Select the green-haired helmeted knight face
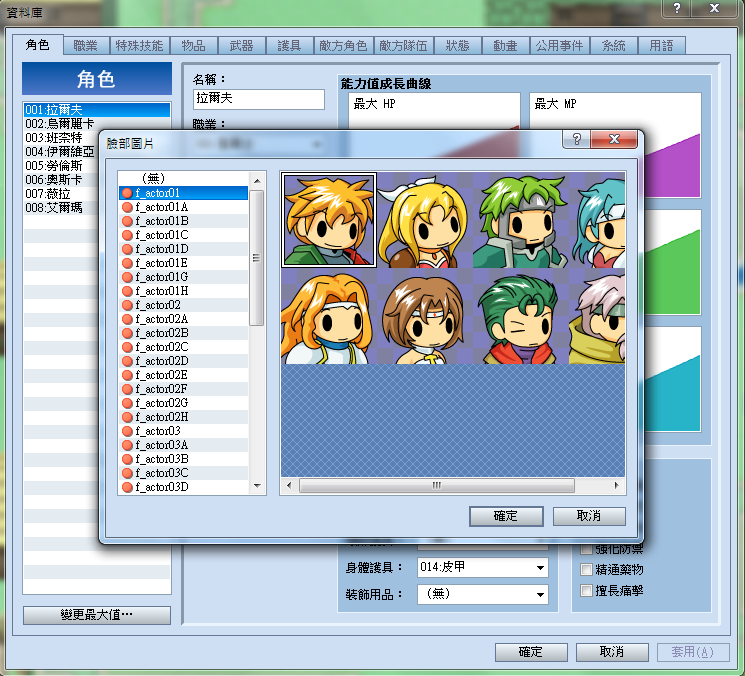Viewport: 745px width, 676px height. (x=520, y=220)
